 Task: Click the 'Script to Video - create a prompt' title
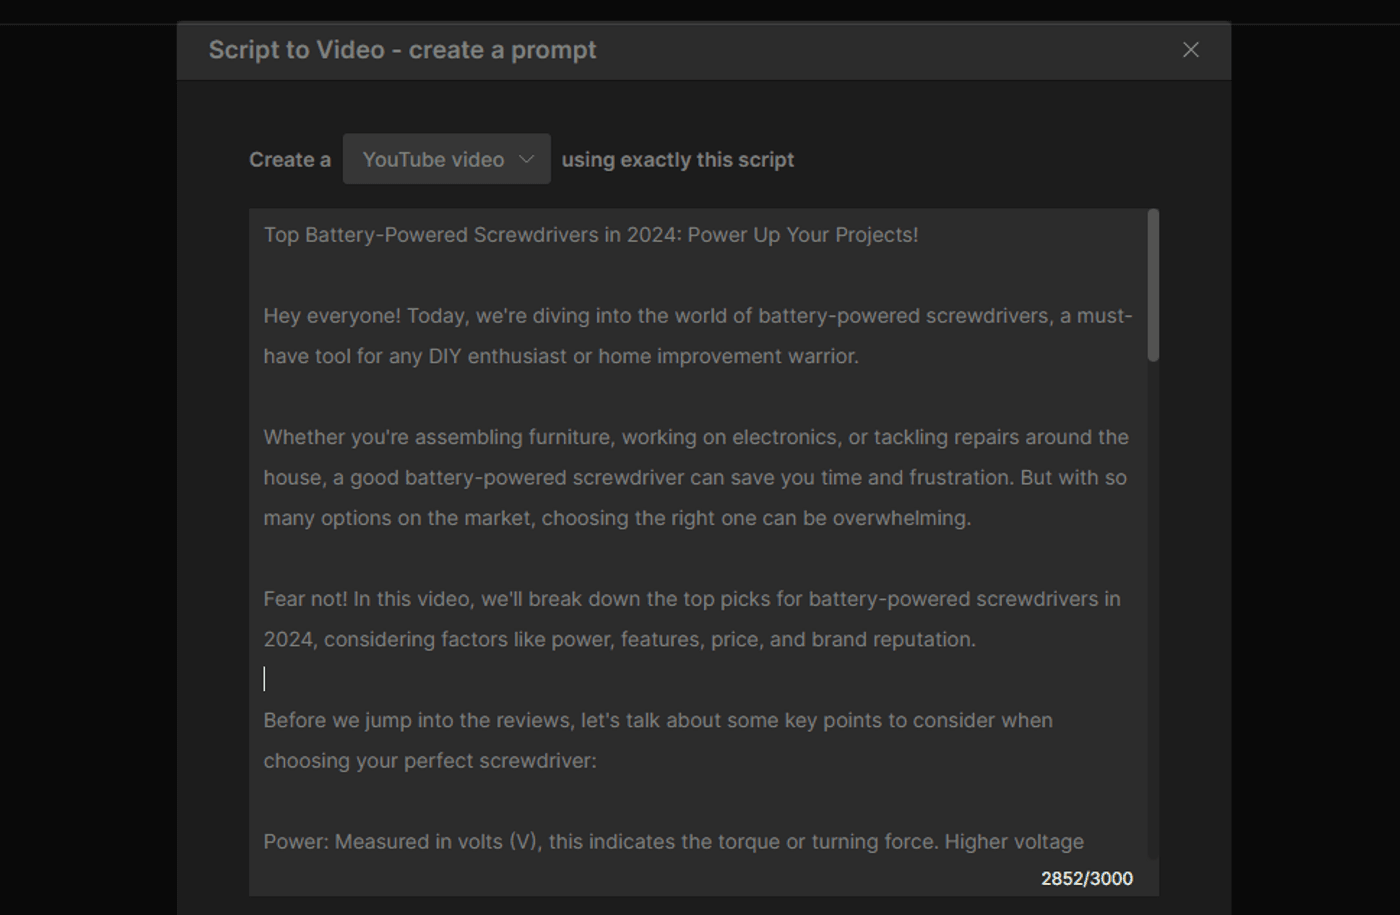coord(402,50)
